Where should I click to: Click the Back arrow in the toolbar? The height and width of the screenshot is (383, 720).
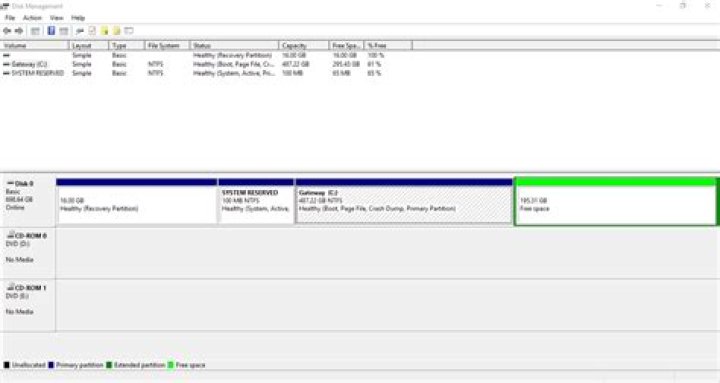click(x=7, y=31)
